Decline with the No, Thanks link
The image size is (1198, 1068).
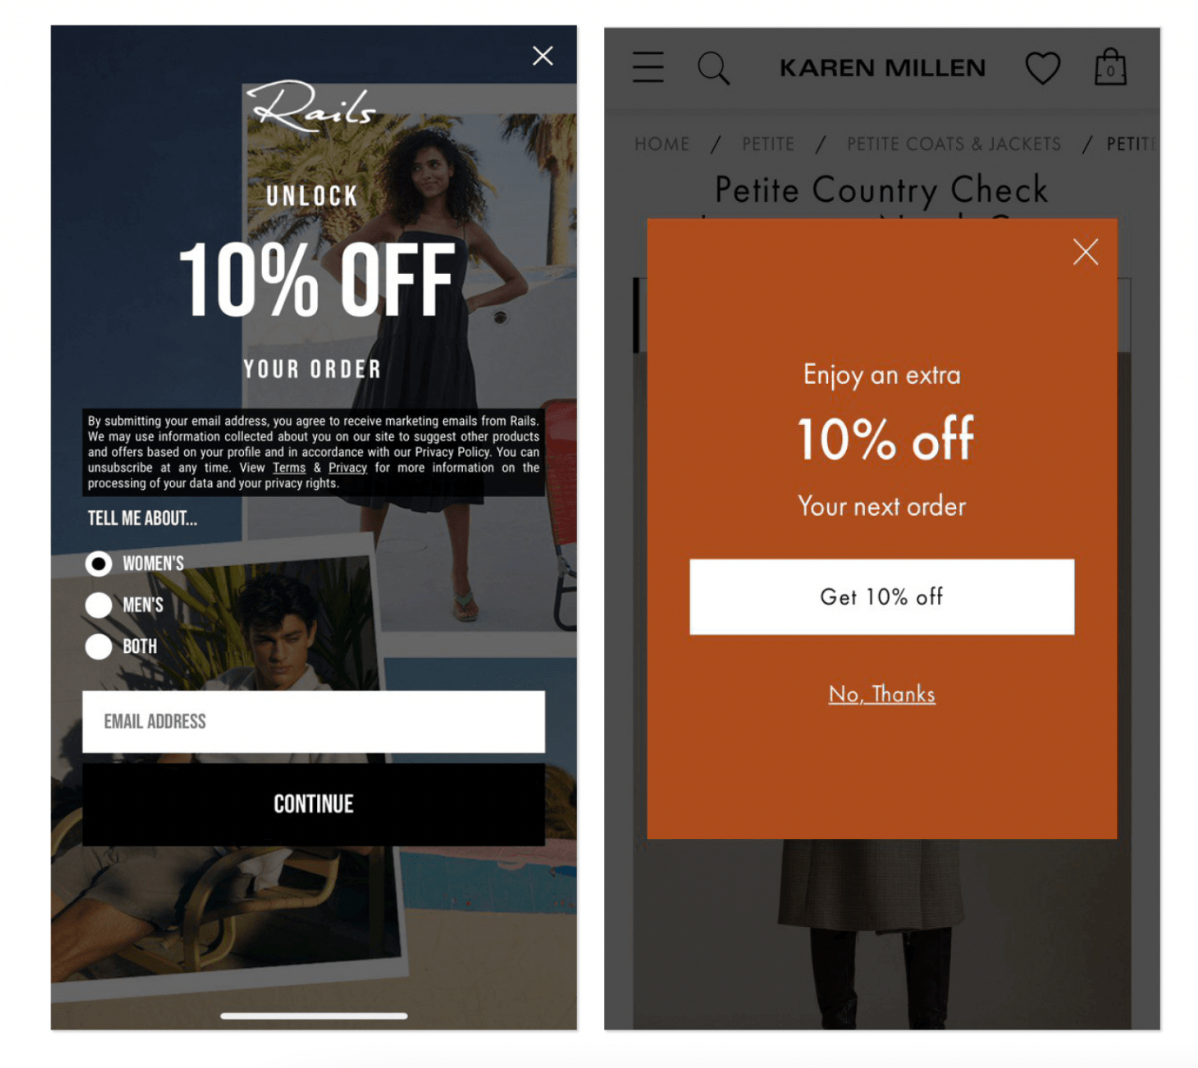(x=882, y=694)
